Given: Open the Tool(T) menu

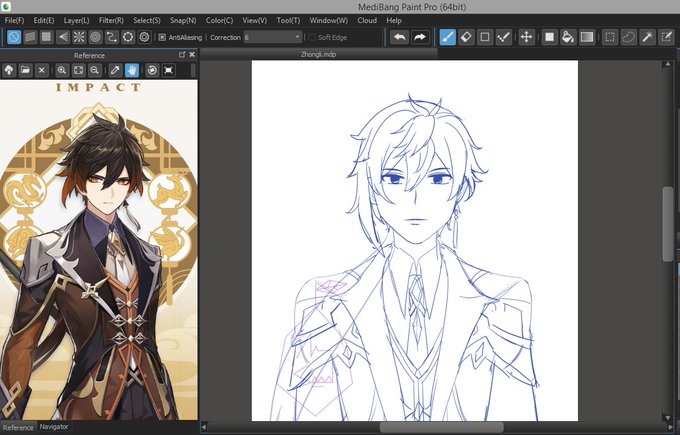Looking at the screenshot, I should point(288,20).
